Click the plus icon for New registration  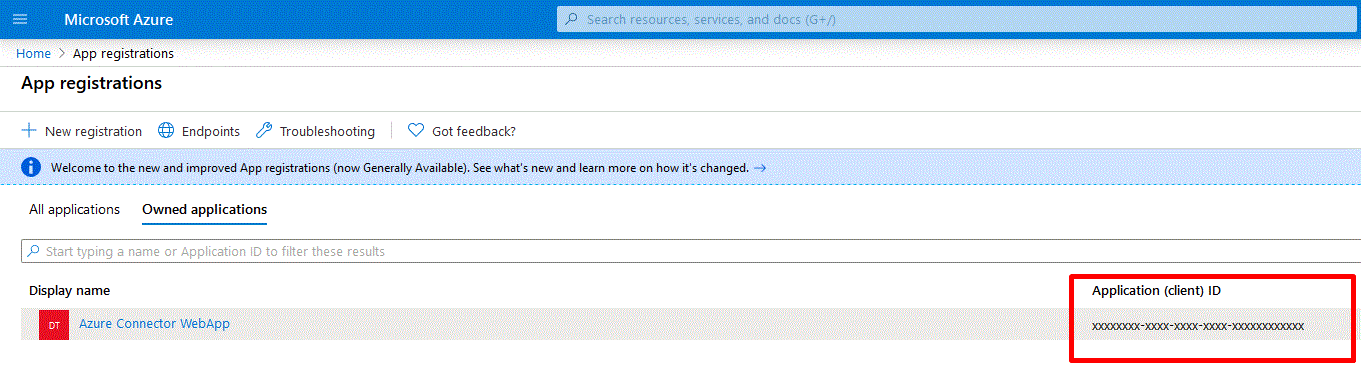click(x=29, y=131)
